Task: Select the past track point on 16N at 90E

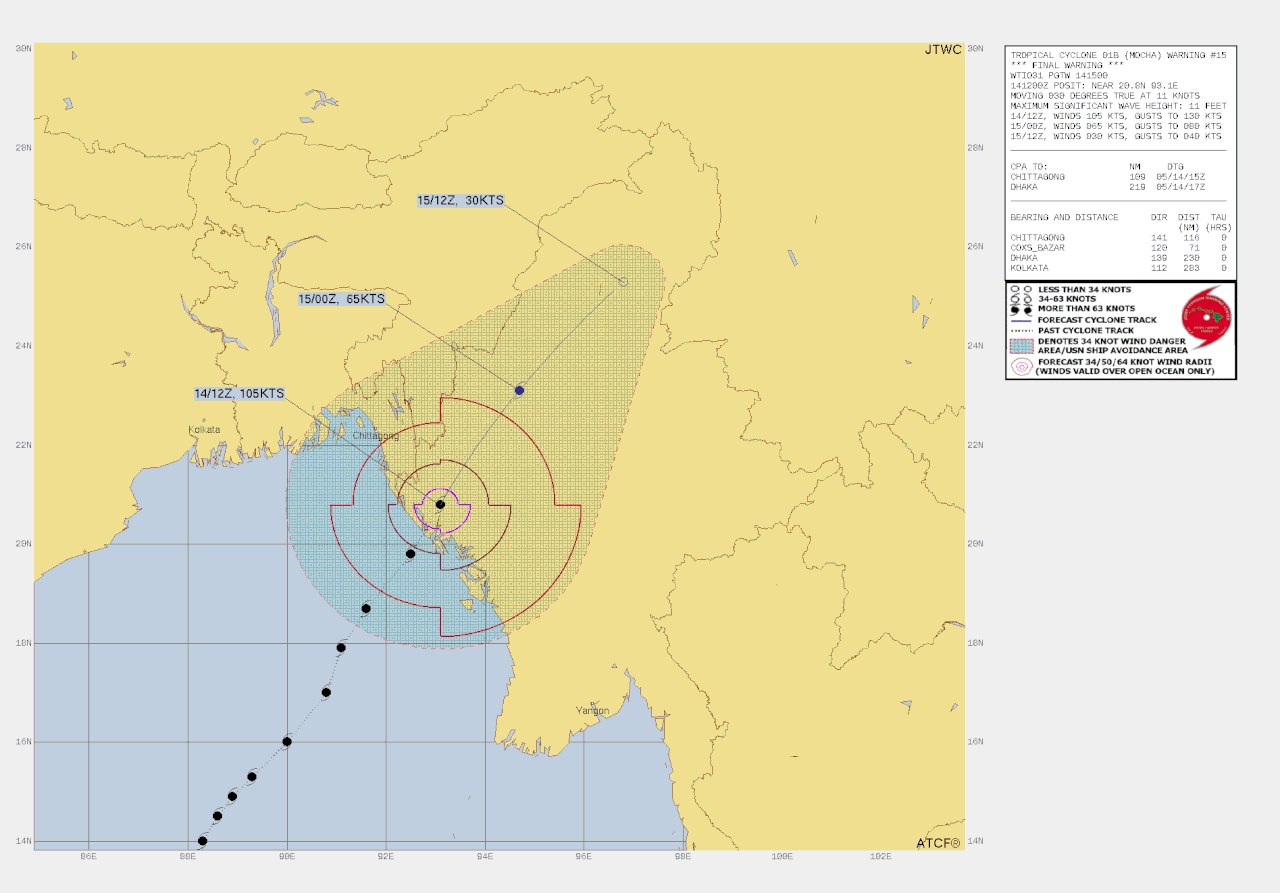Action: [x=287, y=741]
